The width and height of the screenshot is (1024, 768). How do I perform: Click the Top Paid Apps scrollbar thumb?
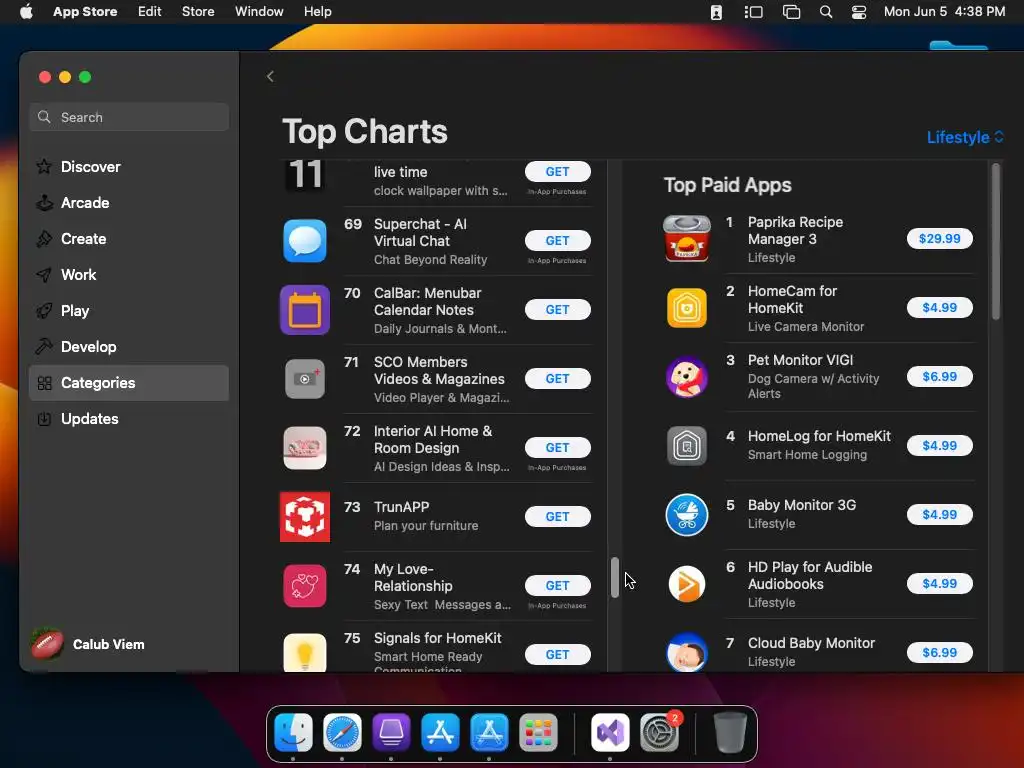tap(996, 241)
